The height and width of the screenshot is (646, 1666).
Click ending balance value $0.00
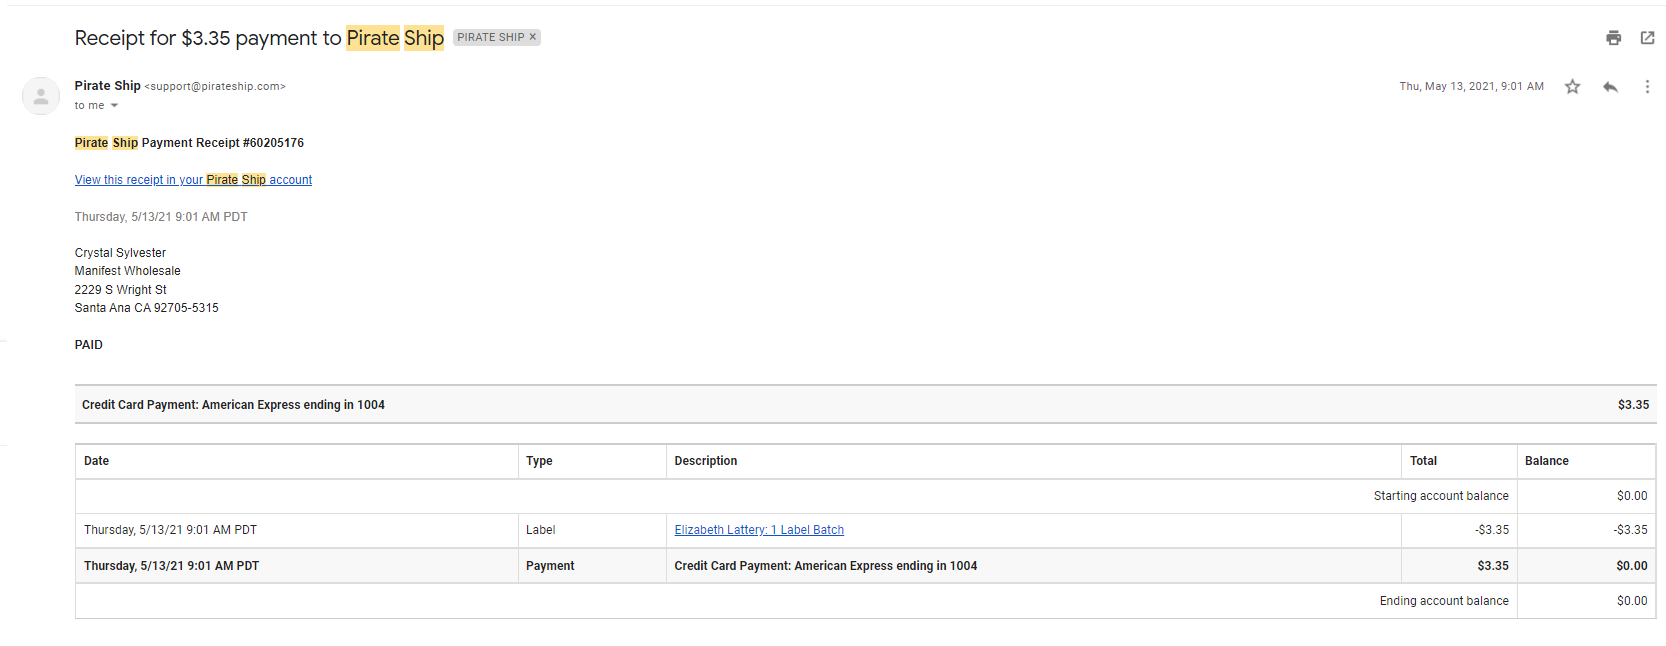tap(1632, 601)
